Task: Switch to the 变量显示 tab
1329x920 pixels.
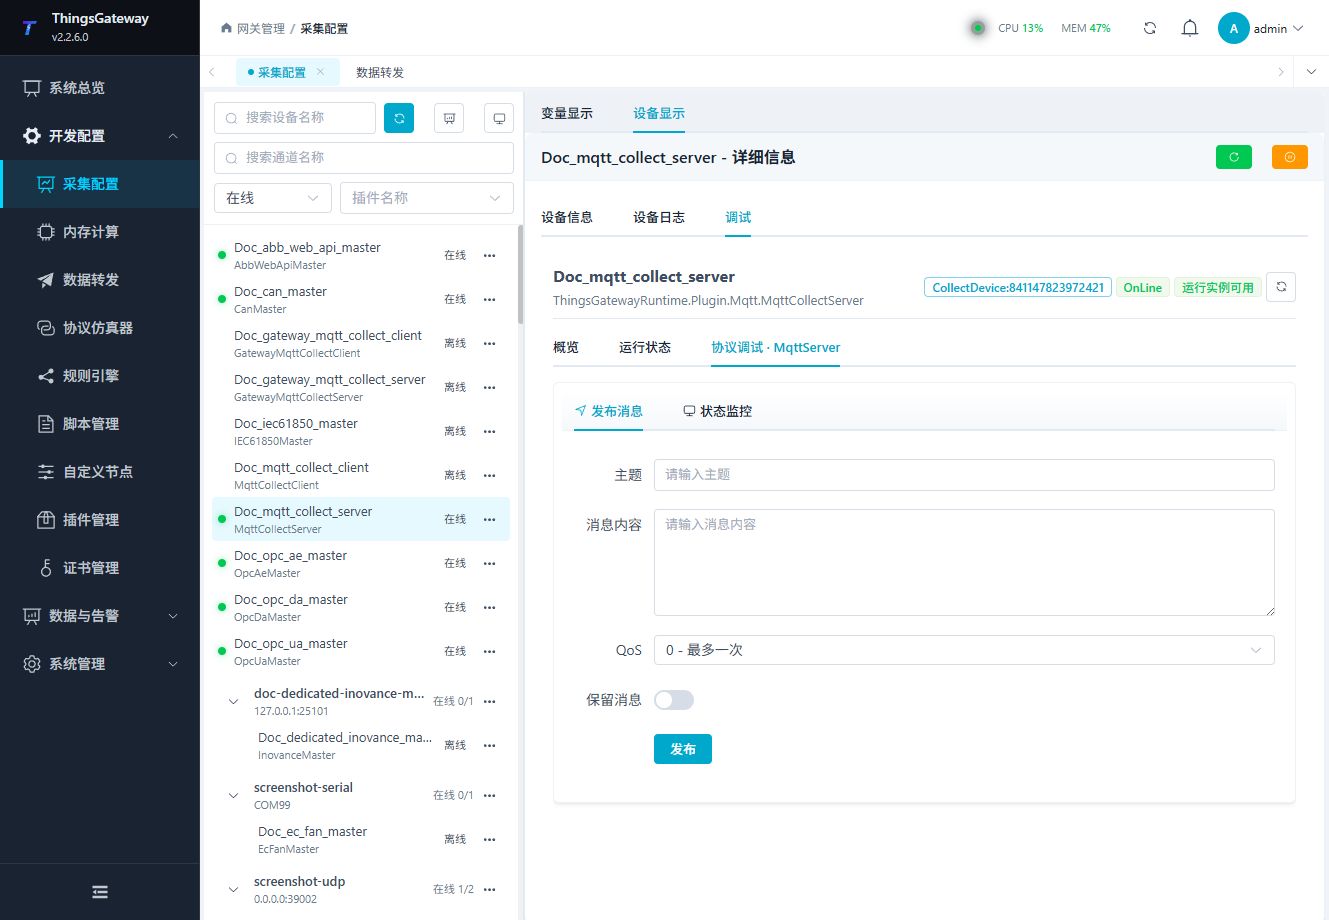Action: pyautogui.click(x=567, y=114)
